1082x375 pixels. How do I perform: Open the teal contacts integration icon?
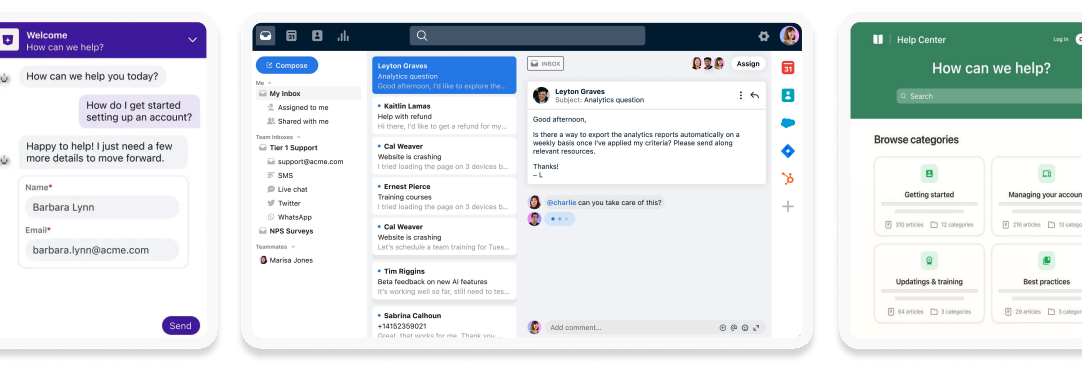(787, 95)
